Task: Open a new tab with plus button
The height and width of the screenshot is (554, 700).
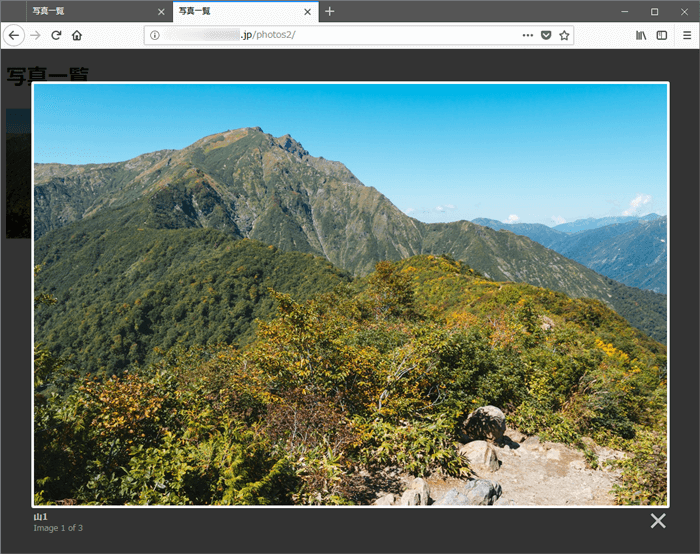Action: [x=330, y=11]
